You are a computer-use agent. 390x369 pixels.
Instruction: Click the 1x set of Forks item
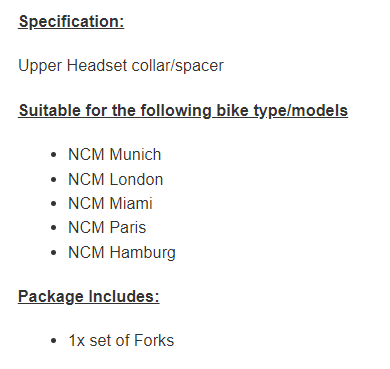(121, 340)
